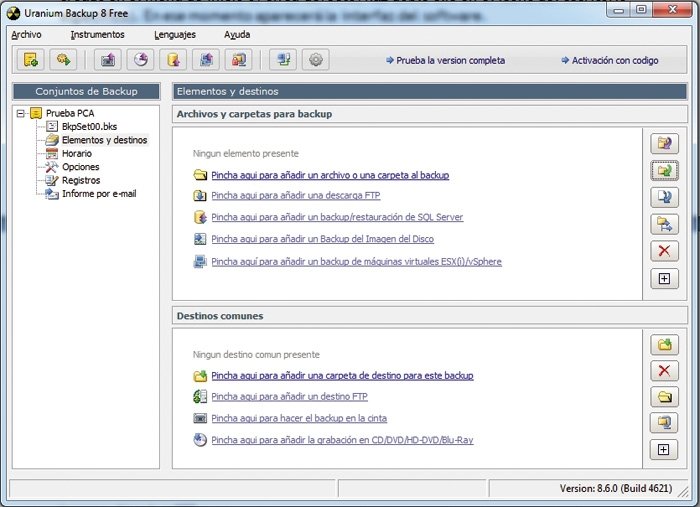Click link to add archivo o carpeta al backup
Image resolution: width=700 pixels, height=507 pixels.
(x=330, y=175)
